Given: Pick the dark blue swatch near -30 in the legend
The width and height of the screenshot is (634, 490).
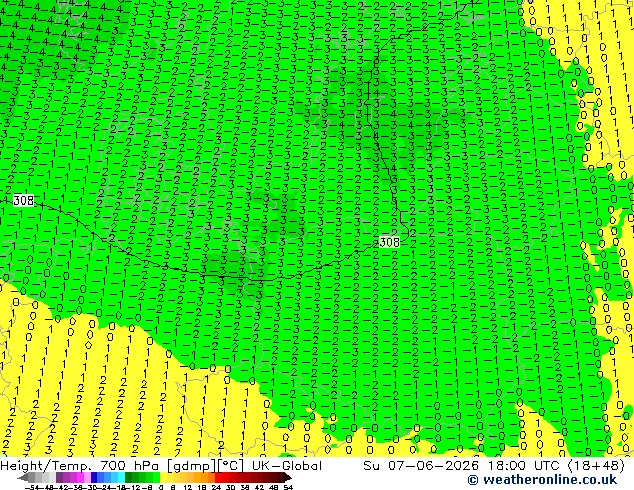Looking at the screenshot, I should point(94,477).
